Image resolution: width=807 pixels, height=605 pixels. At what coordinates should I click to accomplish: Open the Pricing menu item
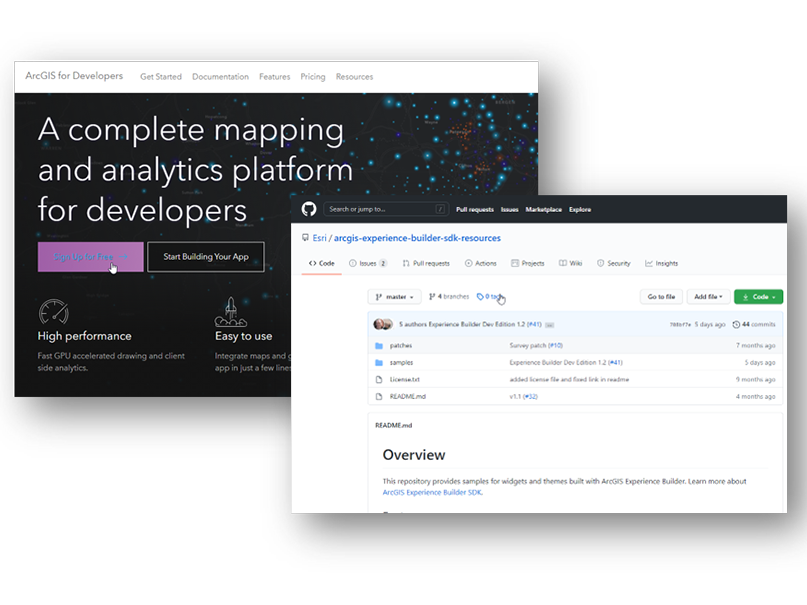[313, 77]
